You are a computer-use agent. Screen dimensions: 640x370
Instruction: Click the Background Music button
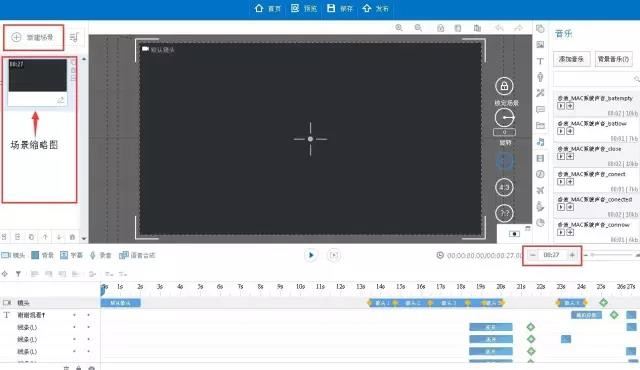(x=613, y=59)
